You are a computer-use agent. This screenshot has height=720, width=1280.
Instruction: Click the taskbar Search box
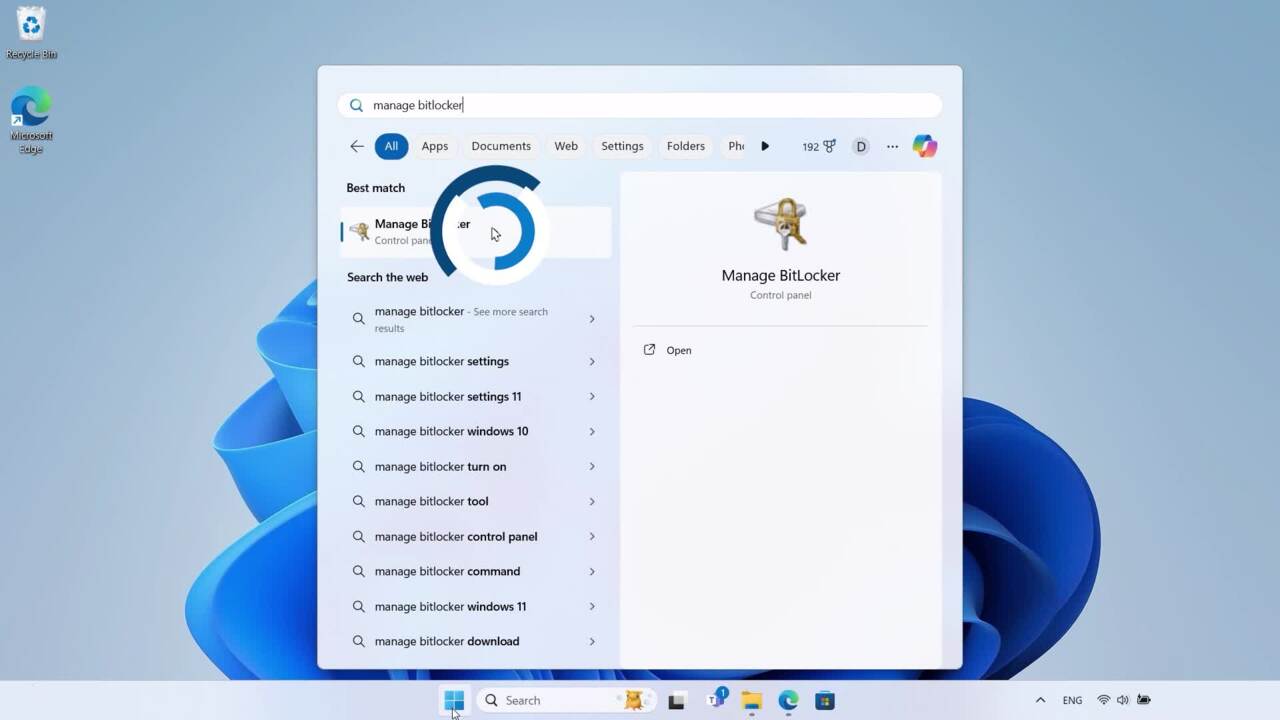pos(566,700)
